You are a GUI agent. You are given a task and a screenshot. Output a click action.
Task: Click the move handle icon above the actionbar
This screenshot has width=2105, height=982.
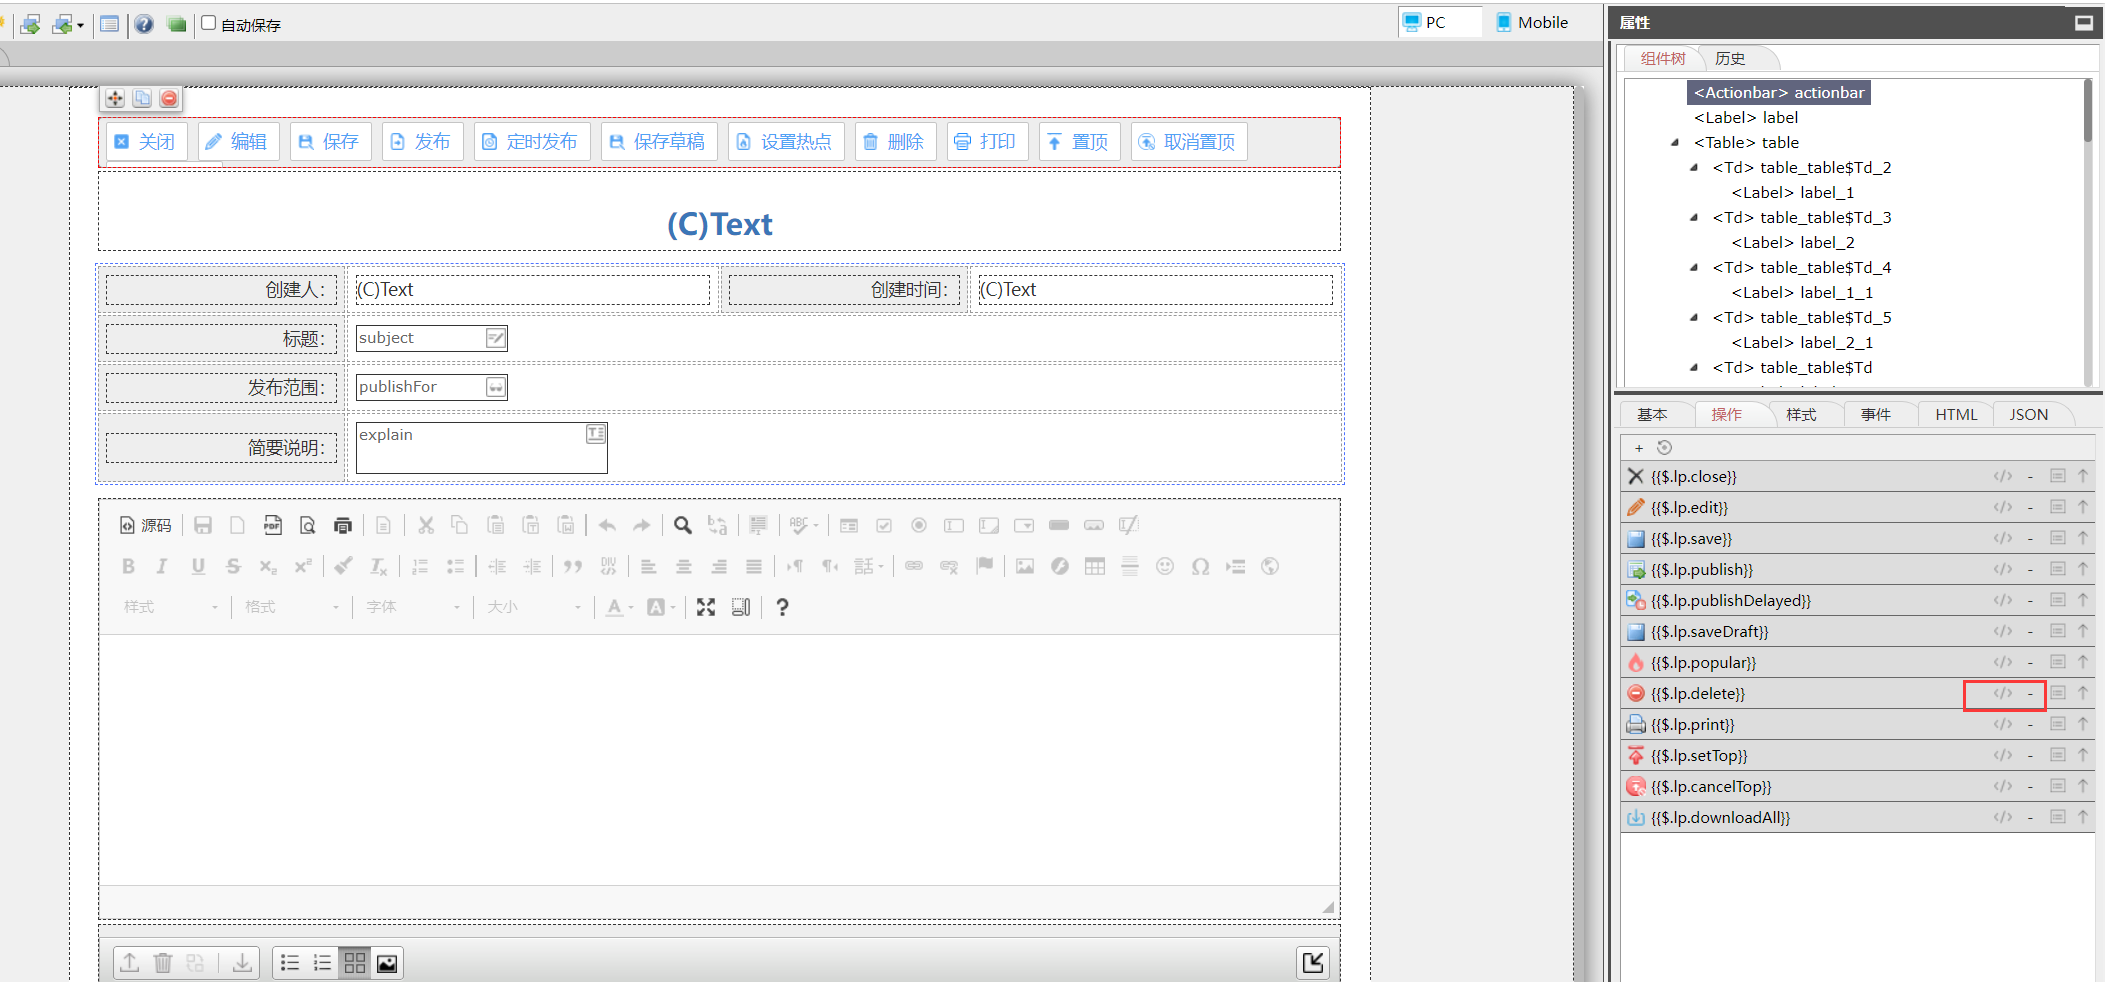pyautogui.click(x=115, y=98)
